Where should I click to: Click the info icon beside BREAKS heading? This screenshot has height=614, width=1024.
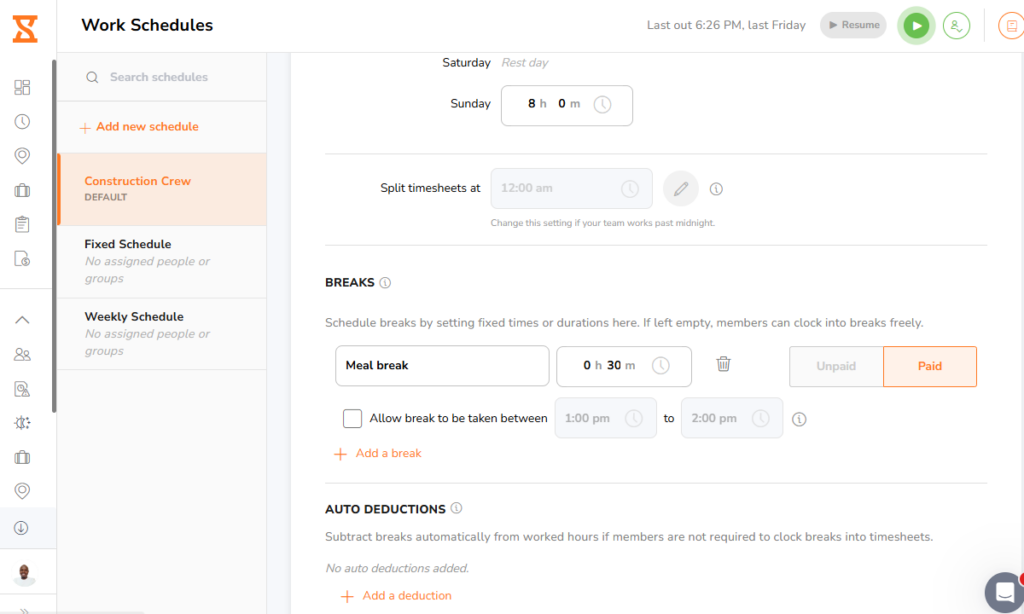[x=385, y=283]
